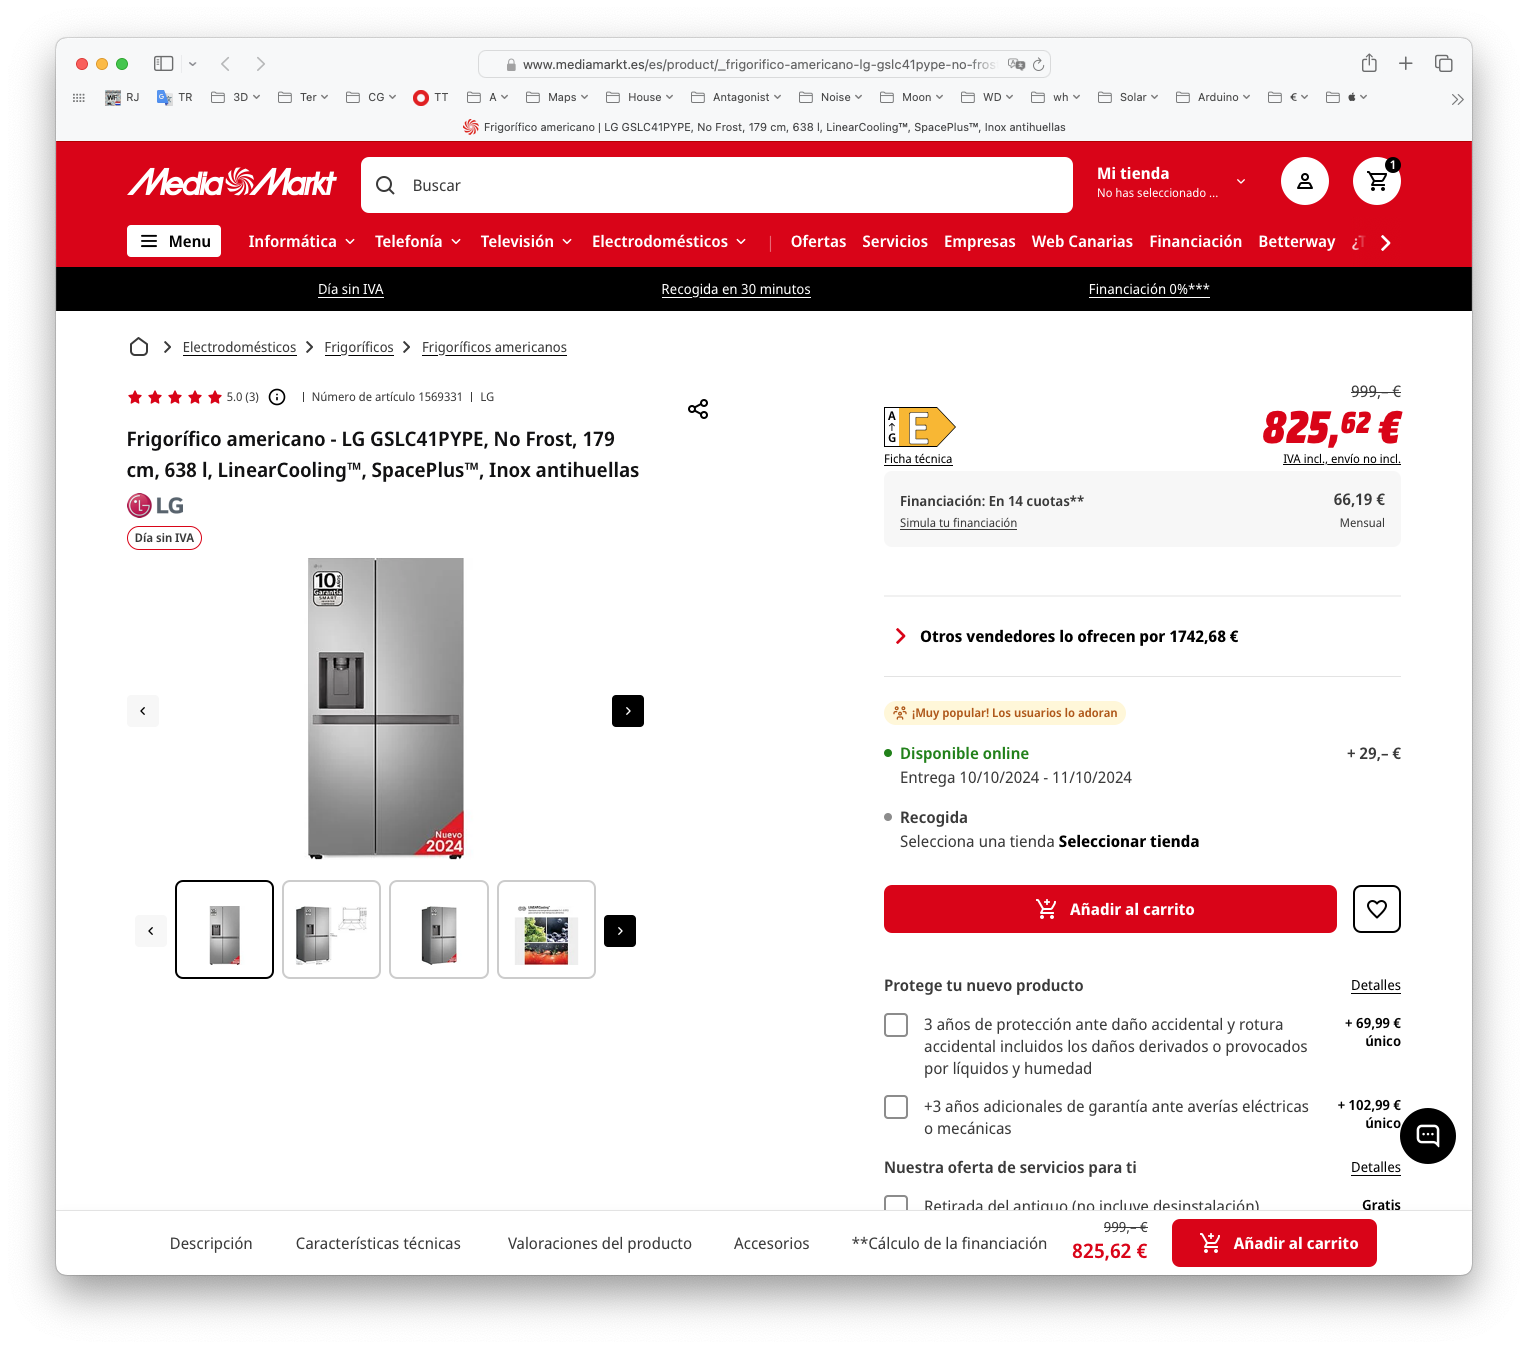
Task: Enable +3 años adicionales de garantía
Action: tap(896, 1107)
